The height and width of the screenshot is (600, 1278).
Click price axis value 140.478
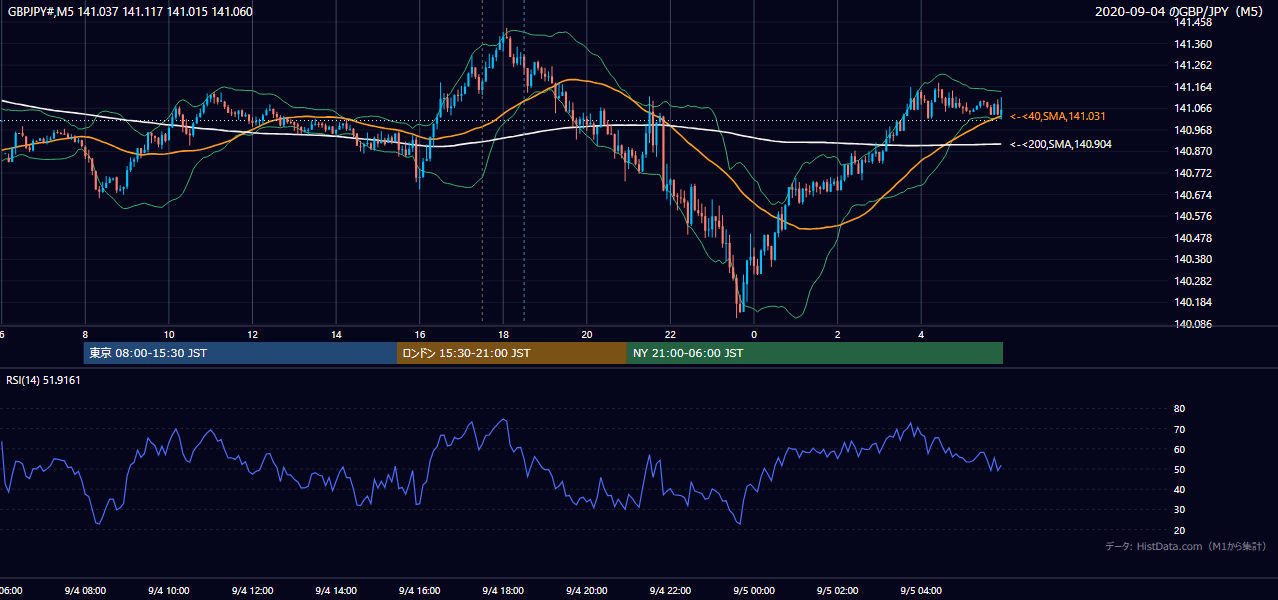click(x=1194, y=238)
